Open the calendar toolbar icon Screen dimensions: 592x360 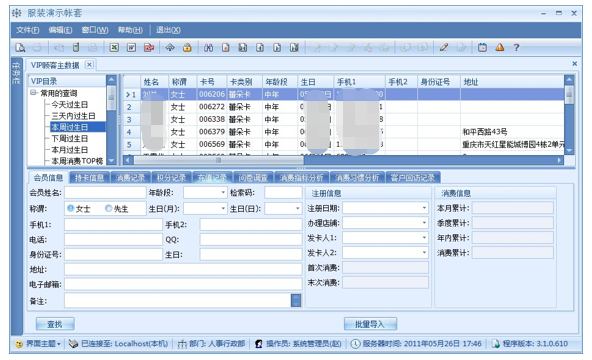tap(482, 48)
